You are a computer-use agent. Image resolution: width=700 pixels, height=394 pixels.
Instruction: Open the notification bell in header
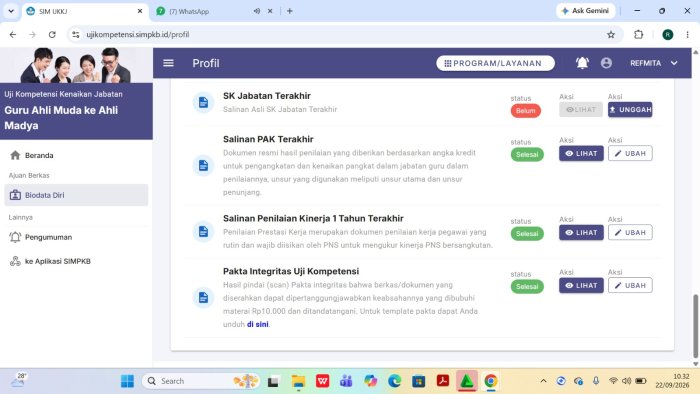(582, 63)
